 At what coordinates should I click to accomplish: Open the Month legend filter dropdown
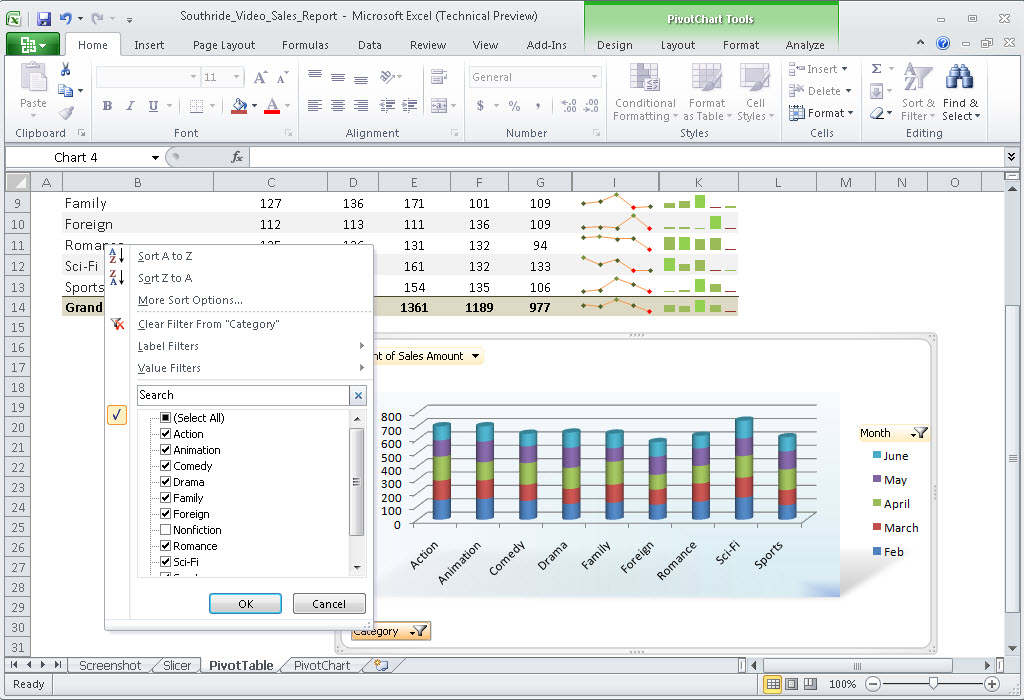920,432
